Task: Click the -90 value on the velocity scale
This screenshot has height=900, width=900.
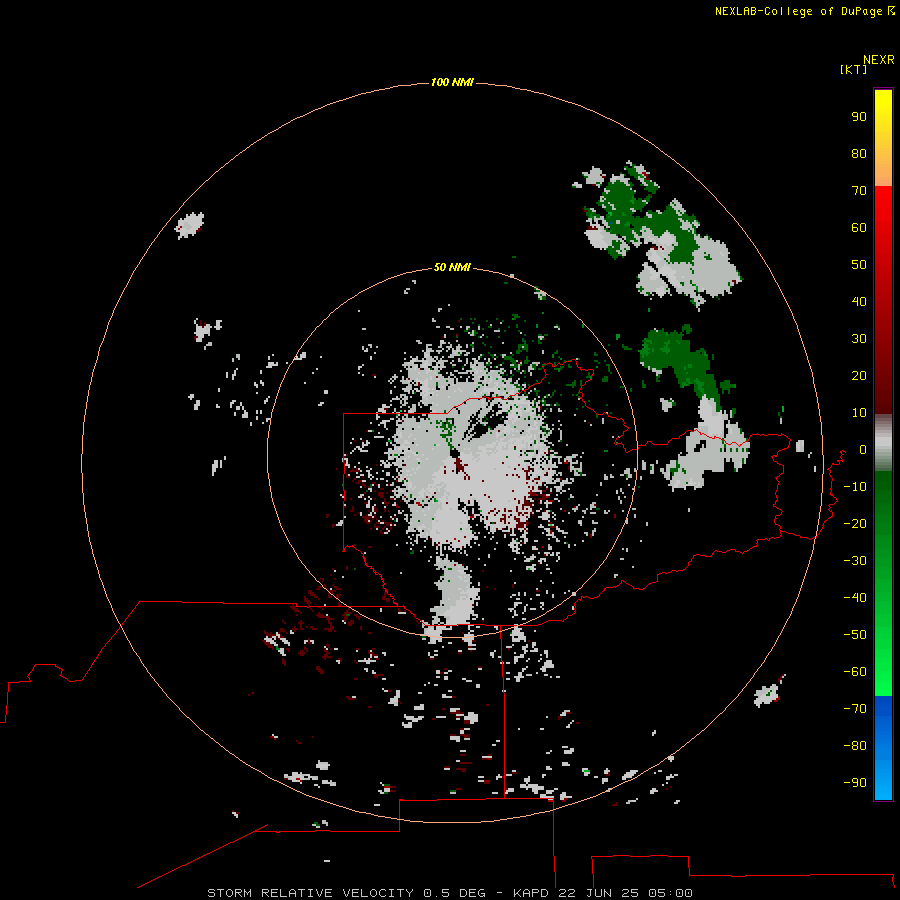Action: (855, 782)
